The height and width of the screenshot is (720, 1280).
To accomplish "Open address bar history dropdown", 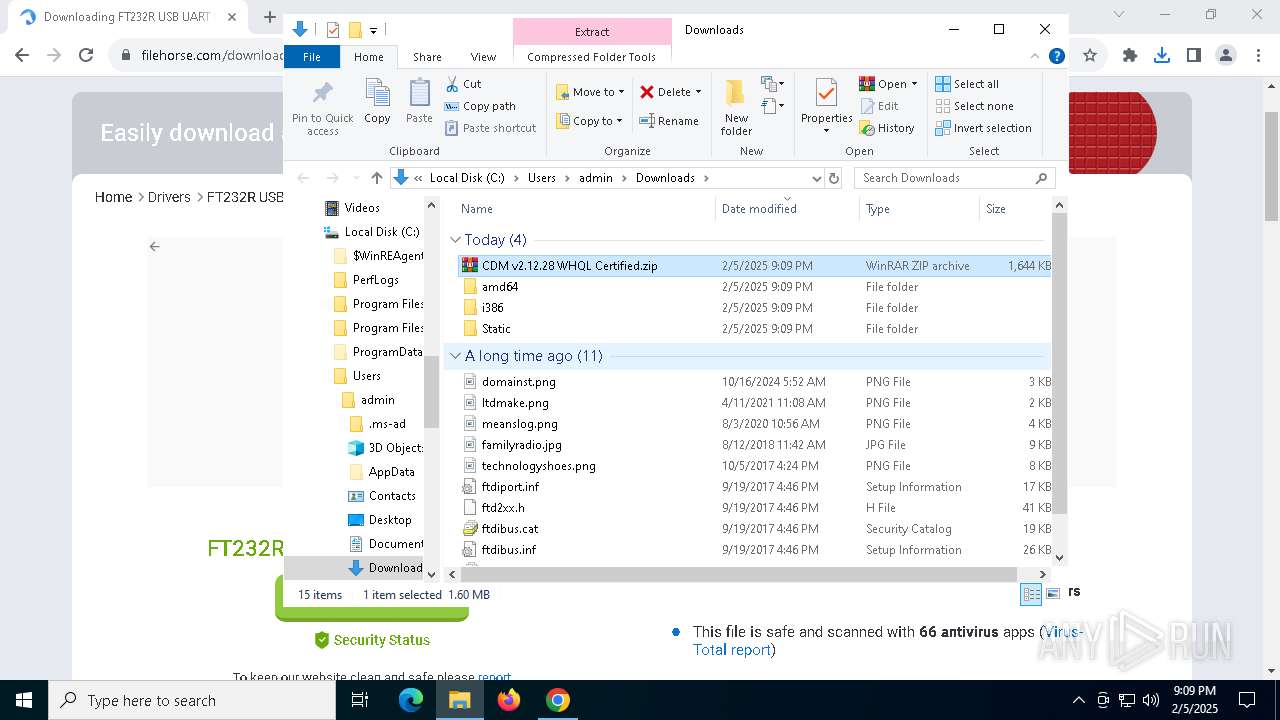I will (816, 178).
